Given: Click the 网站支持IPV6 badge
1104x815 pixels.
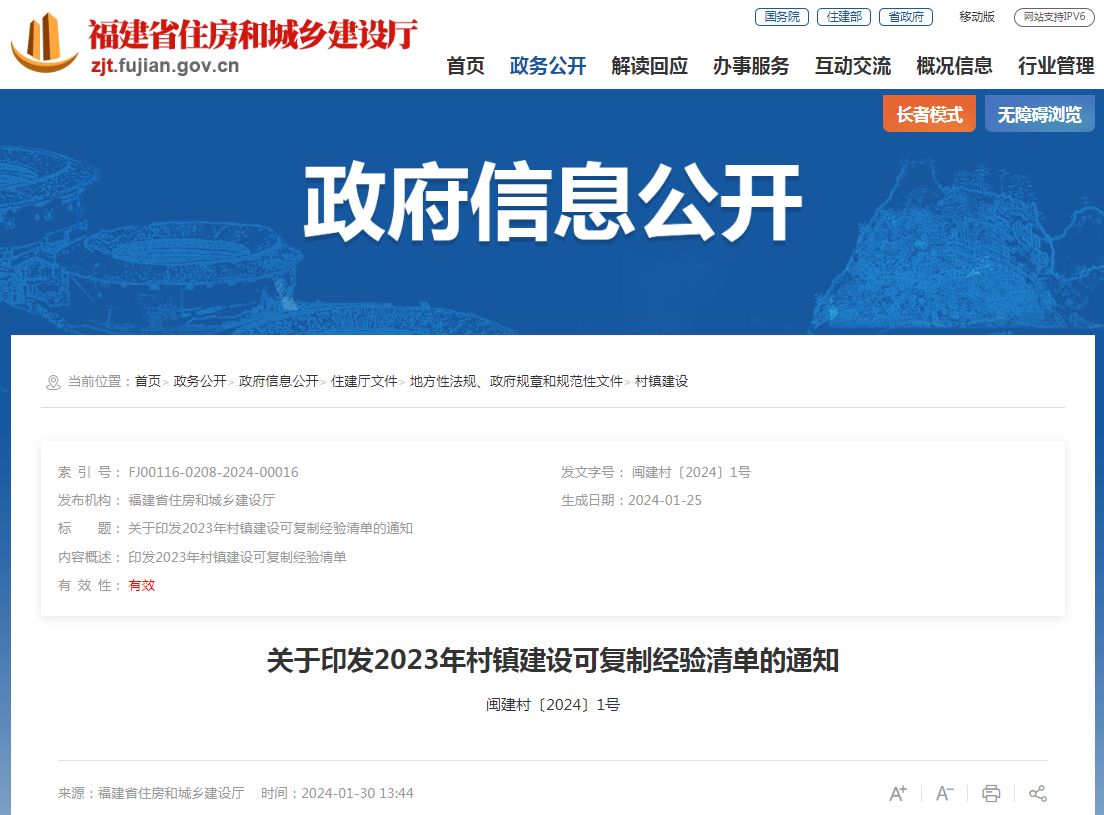Looking at the screenshot, I should pos(1054,17).
